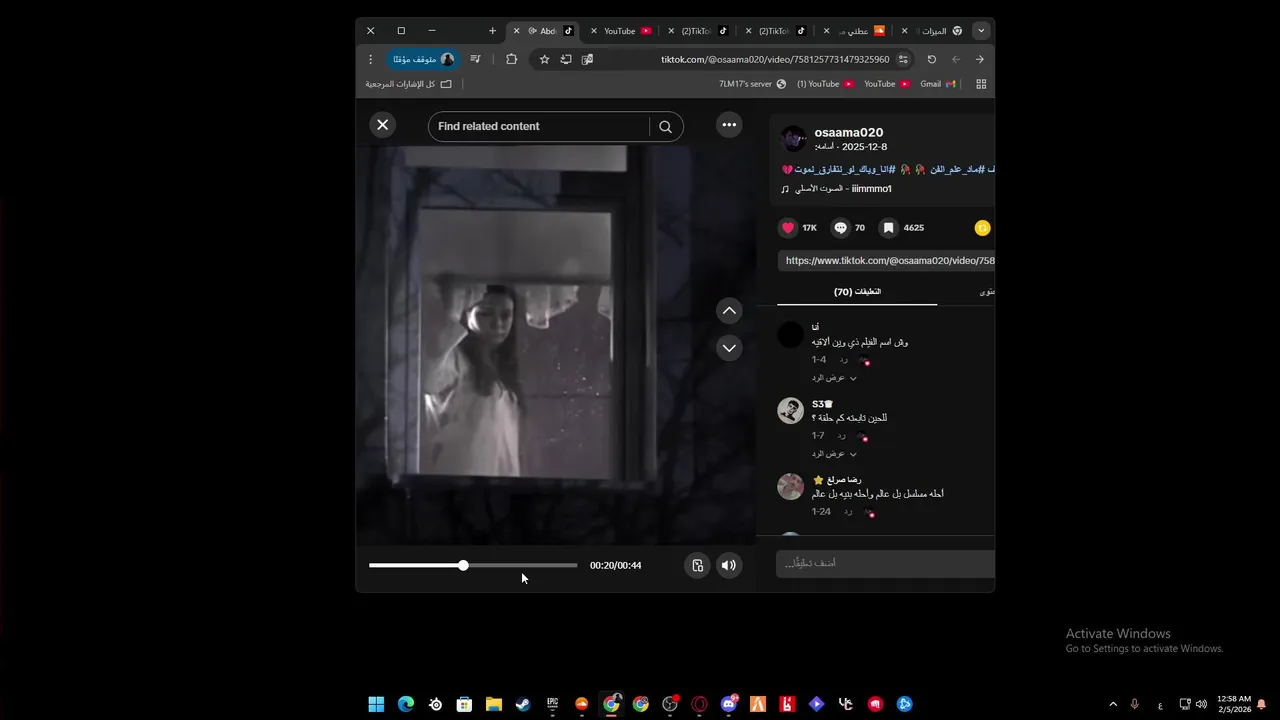Open comments with speech bubble icon

[840, 228]
